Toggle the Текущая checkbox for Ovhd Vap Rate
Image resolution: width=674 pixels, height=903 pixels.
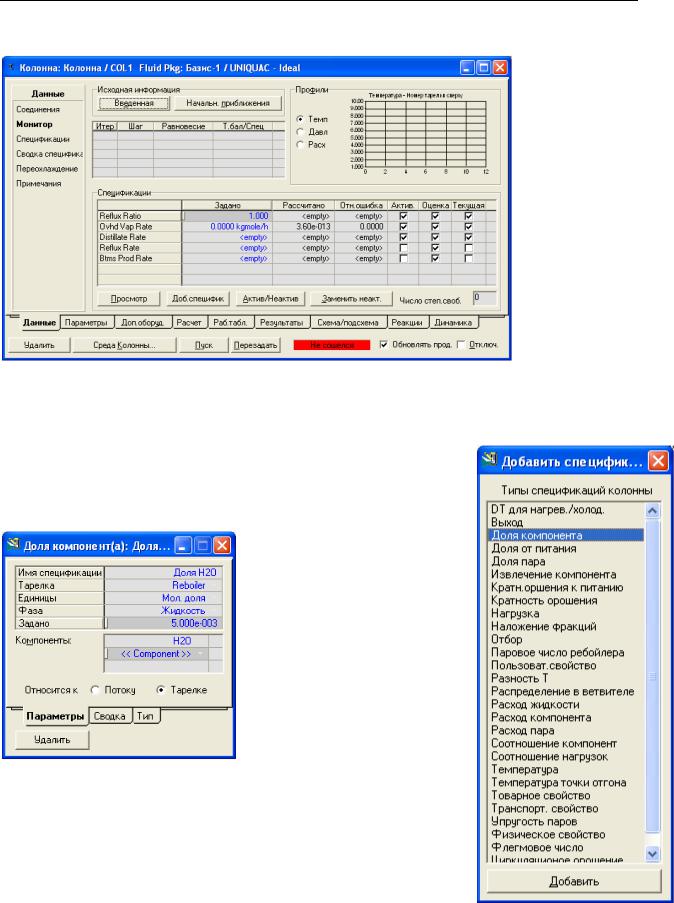(468, 227)
